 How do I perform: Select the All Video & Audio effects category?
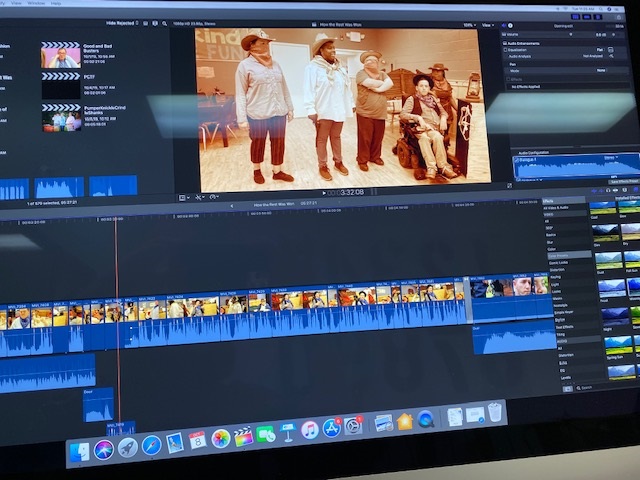556,208
